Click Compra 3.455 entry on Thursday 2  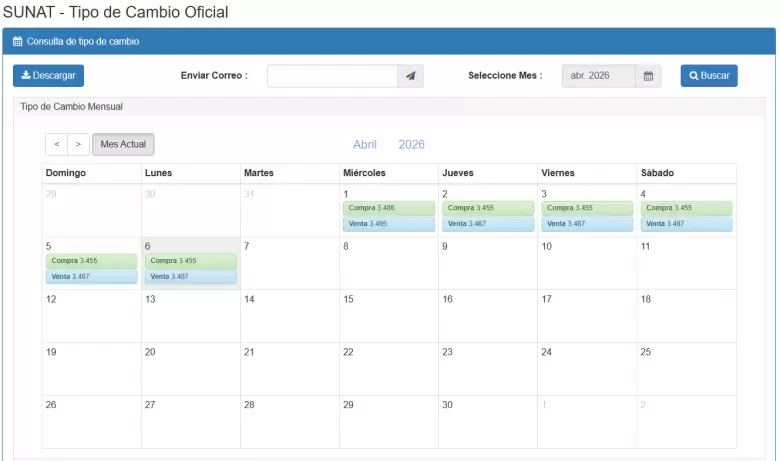coord(487,208)
